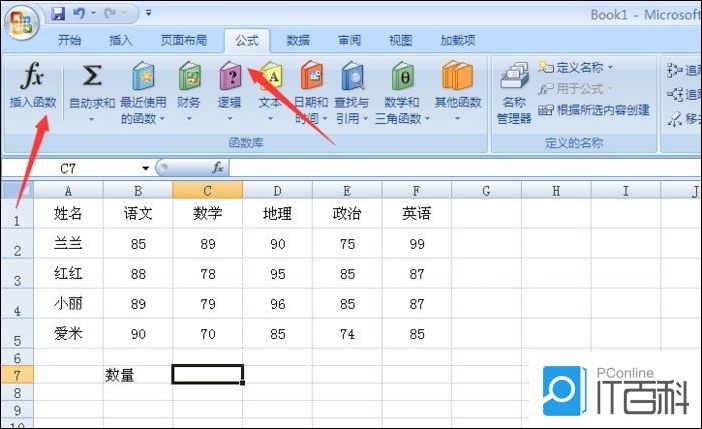Expand the 财务 dropdown arrow
702x429 pixels.
(x=189, y=119)
